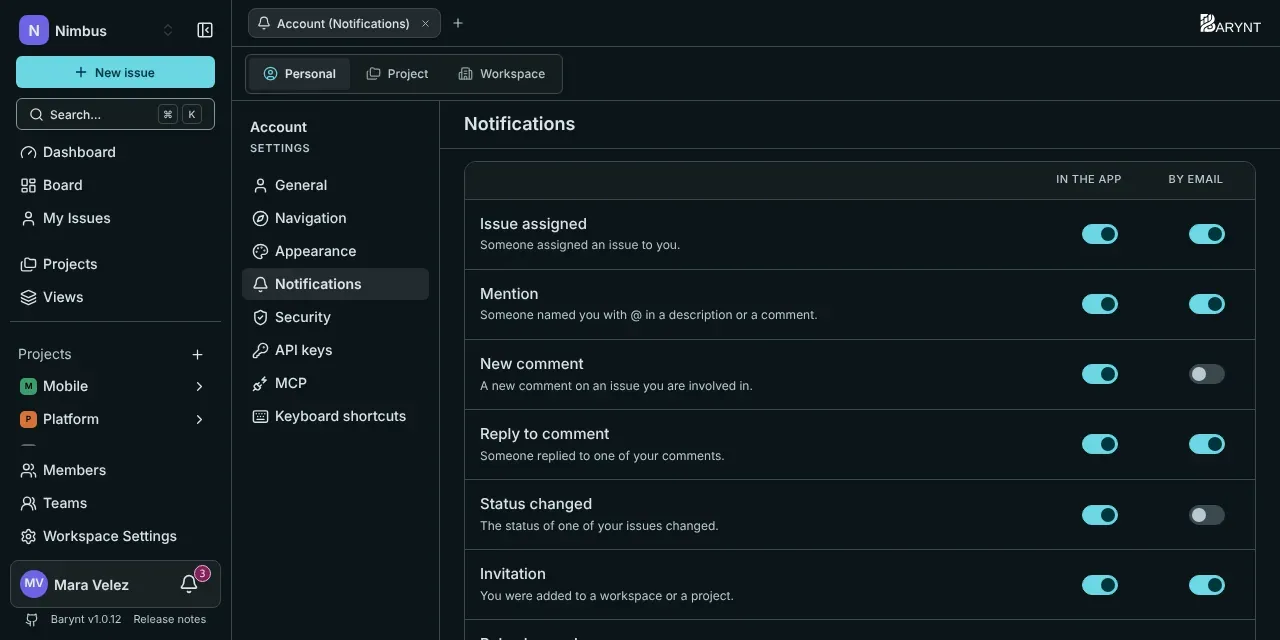This screenshot has height=640, width=1280.
Task: Click the My Issues person icon
Action: click(28, 218)
